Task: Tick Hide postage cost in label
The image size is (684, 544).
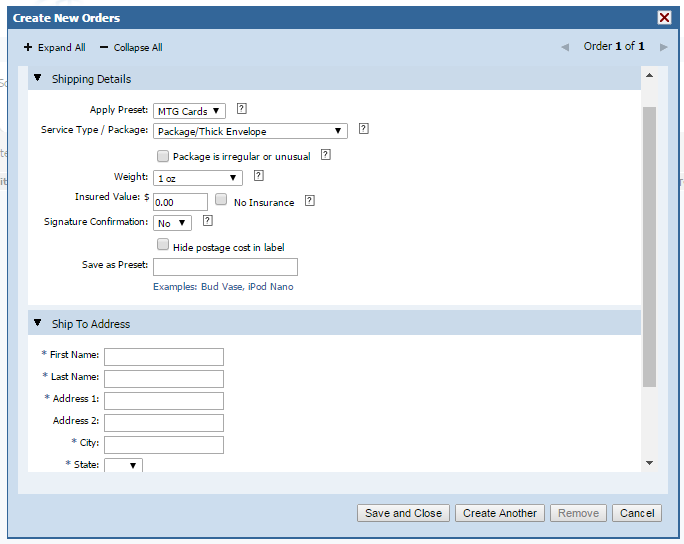Action: click(x=163, y=244)
